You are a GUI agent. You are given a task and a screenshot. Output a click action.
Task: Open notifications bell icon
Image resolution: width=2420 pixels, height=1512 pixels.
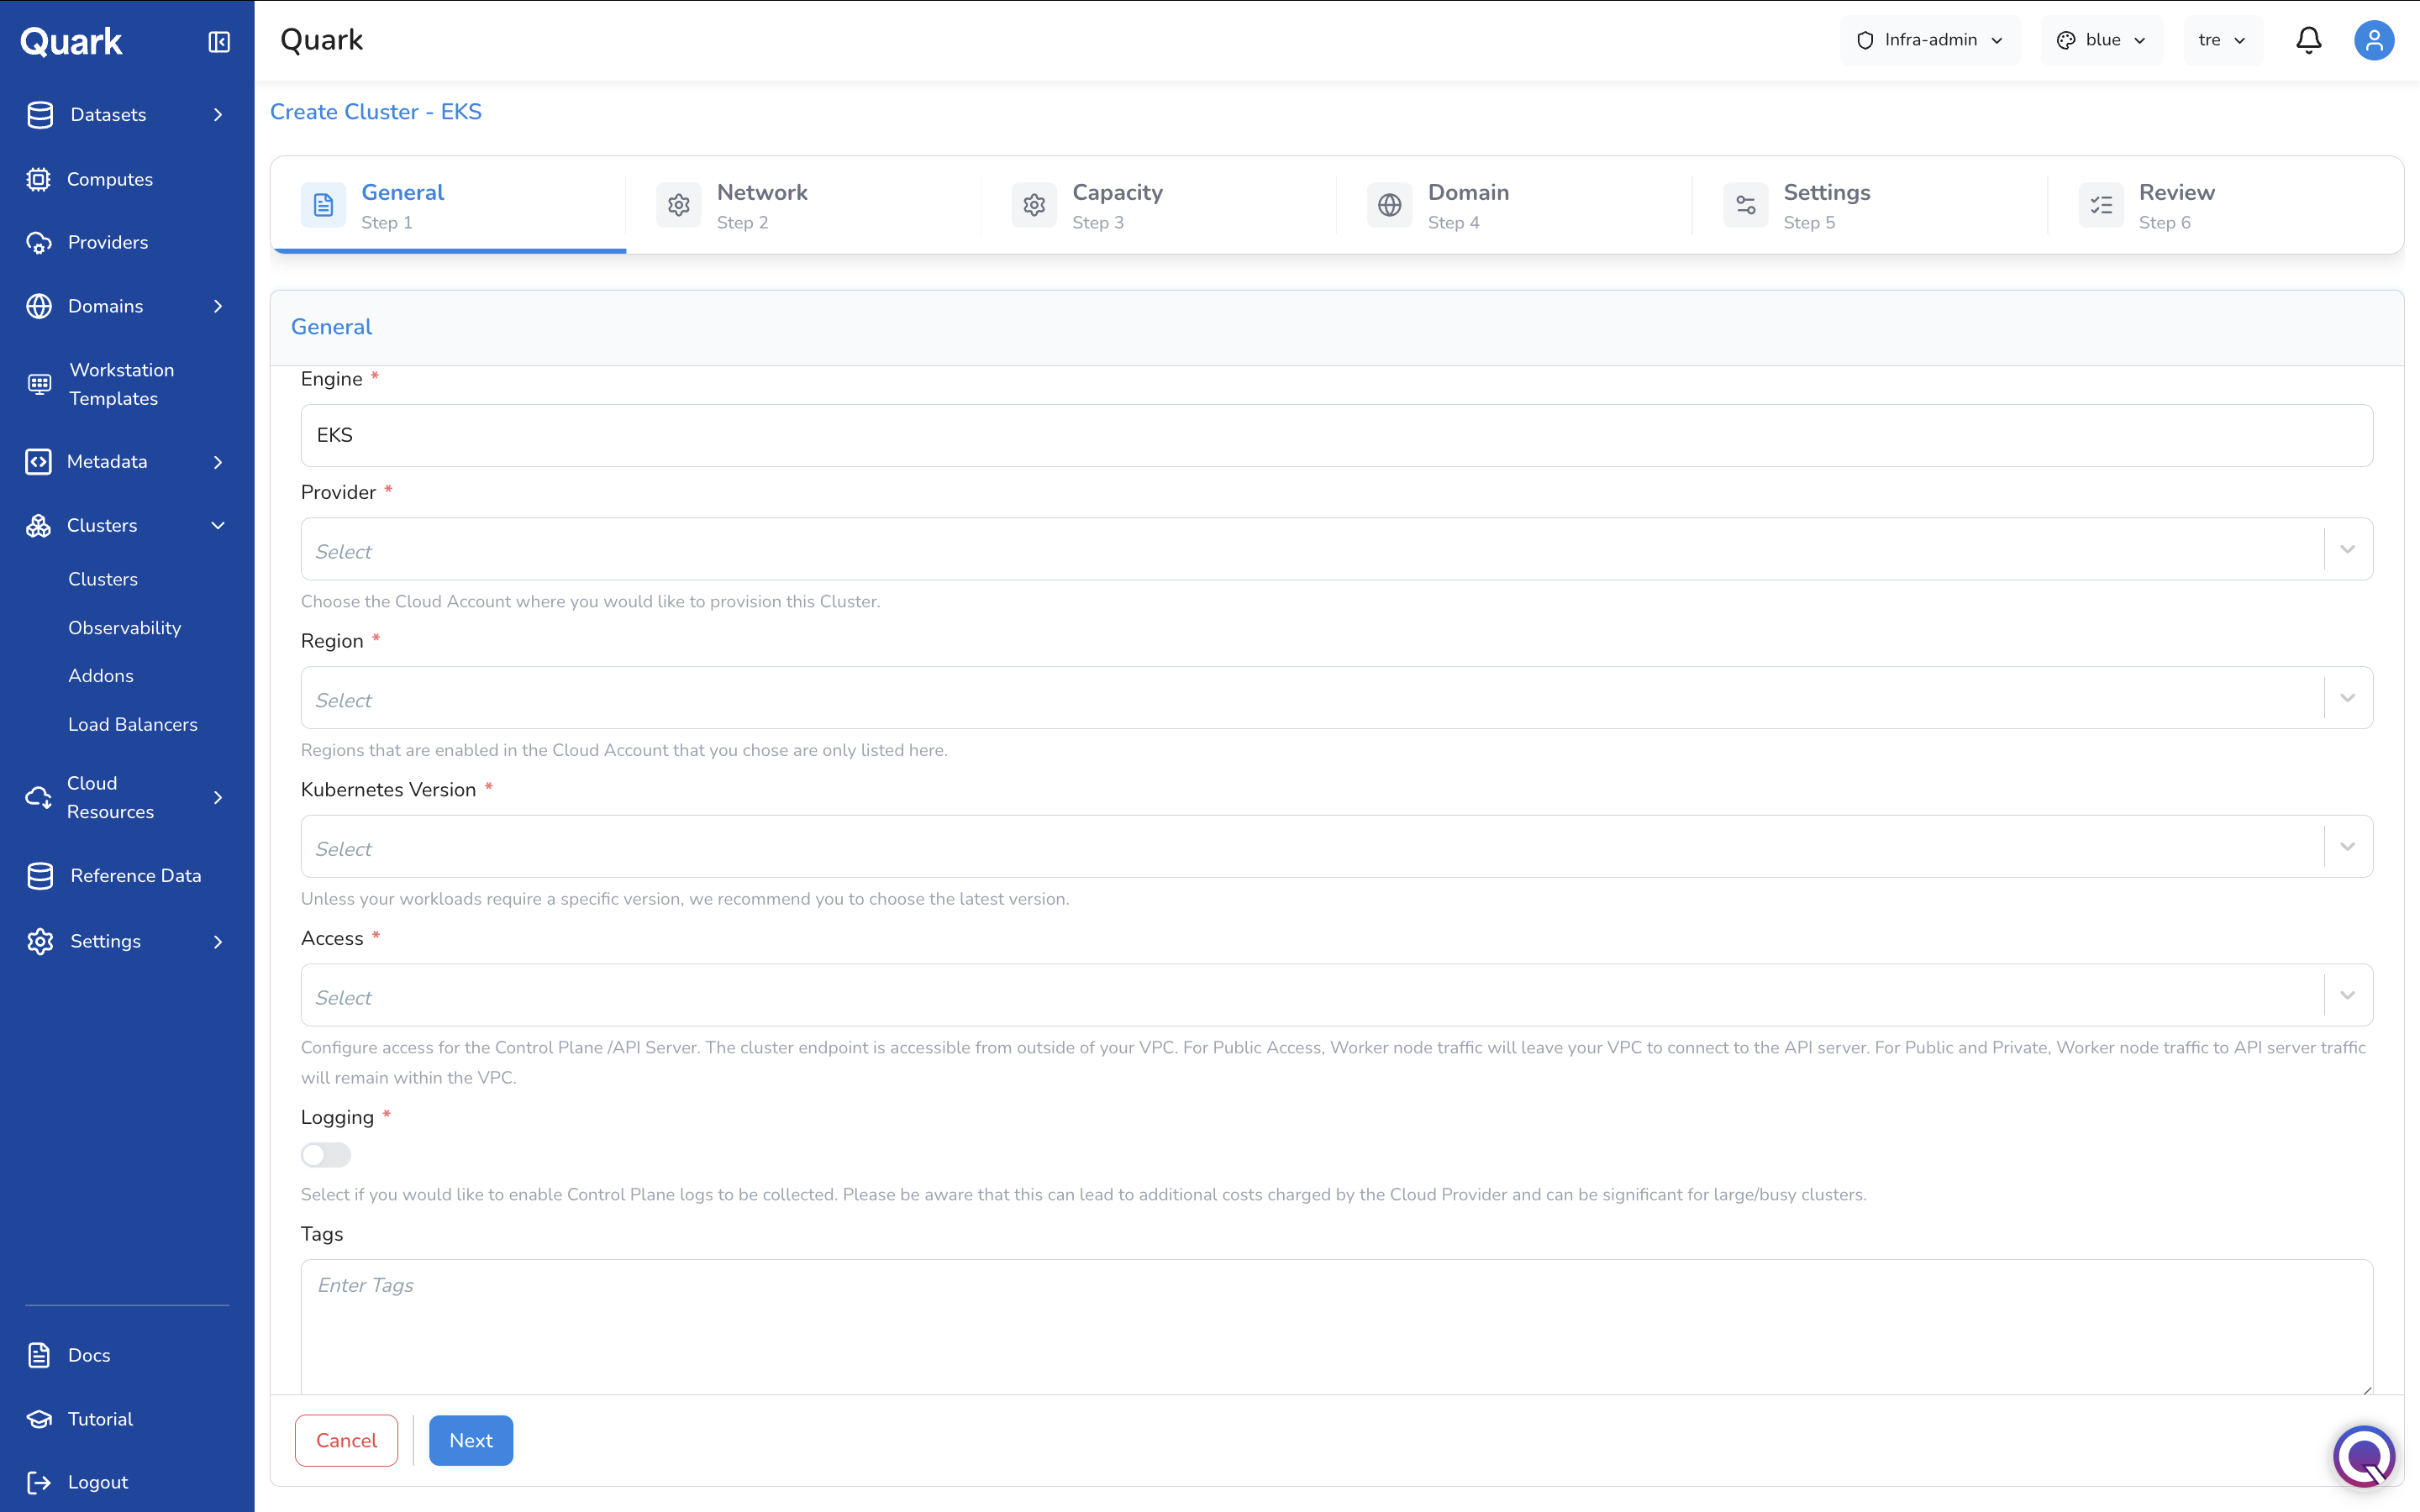tap(2308, 40)
